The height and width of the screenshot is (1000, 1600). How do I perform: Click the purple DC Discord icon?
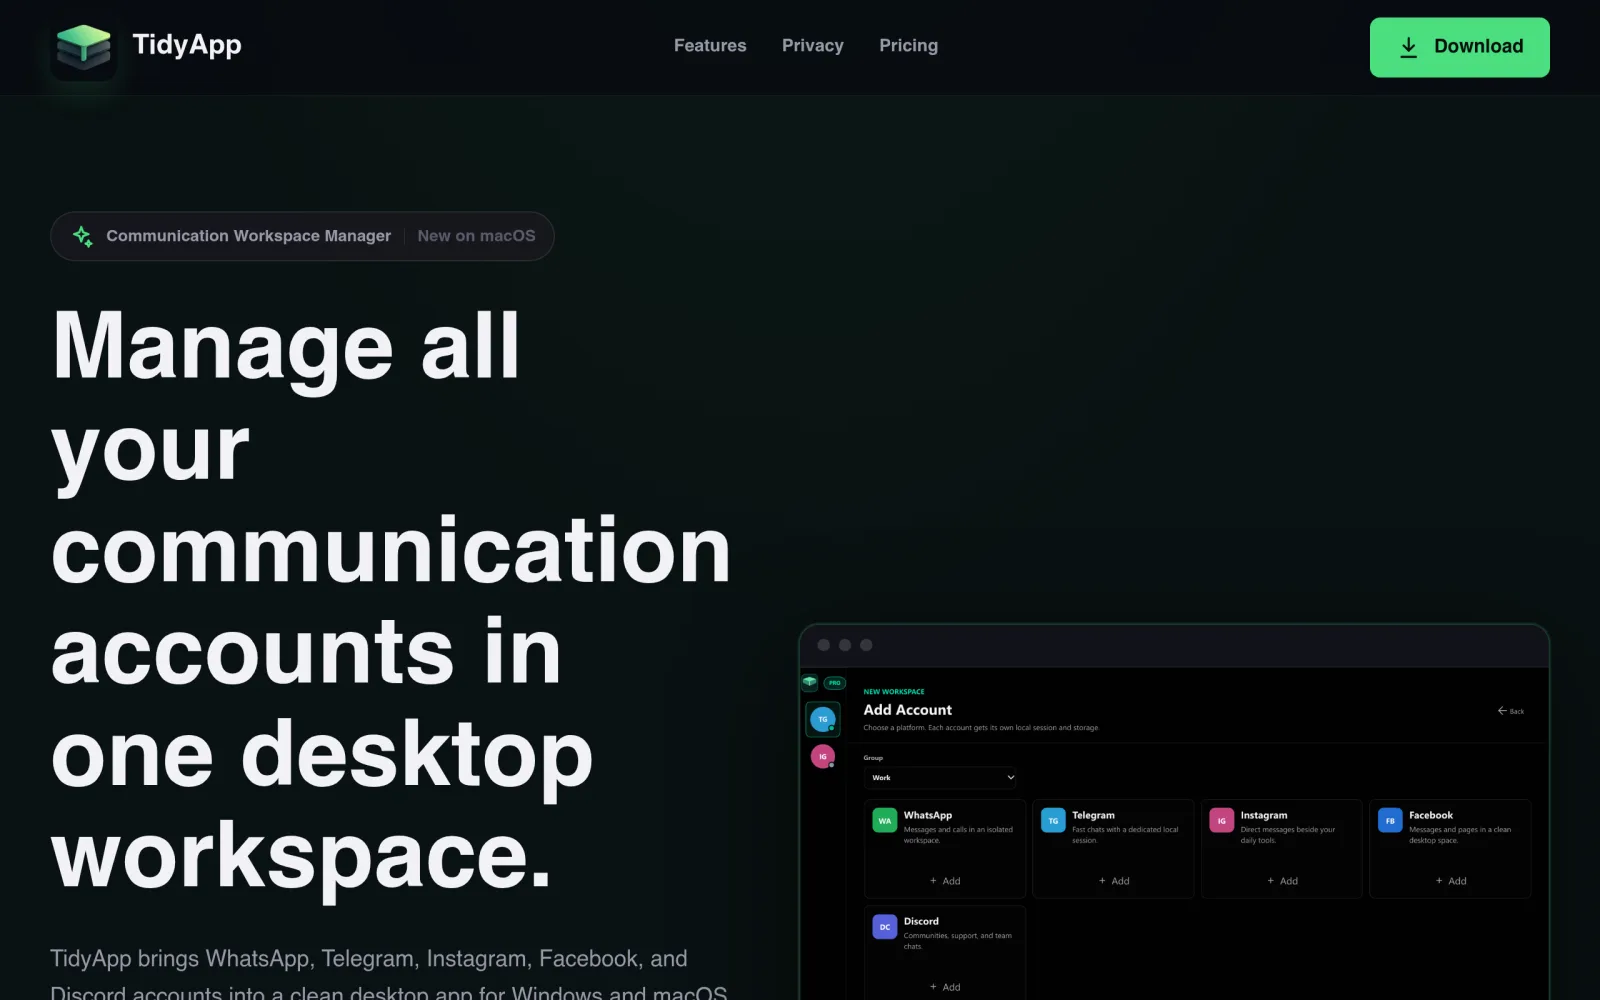pos(885,927)
